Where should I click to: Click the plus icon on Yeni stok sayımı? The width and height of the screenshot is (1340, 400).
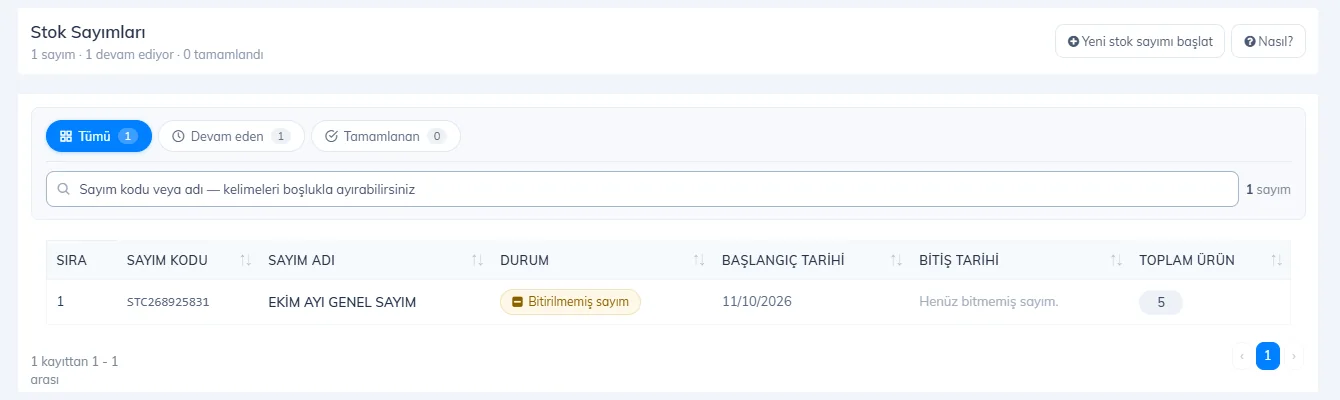(1073, 42)
